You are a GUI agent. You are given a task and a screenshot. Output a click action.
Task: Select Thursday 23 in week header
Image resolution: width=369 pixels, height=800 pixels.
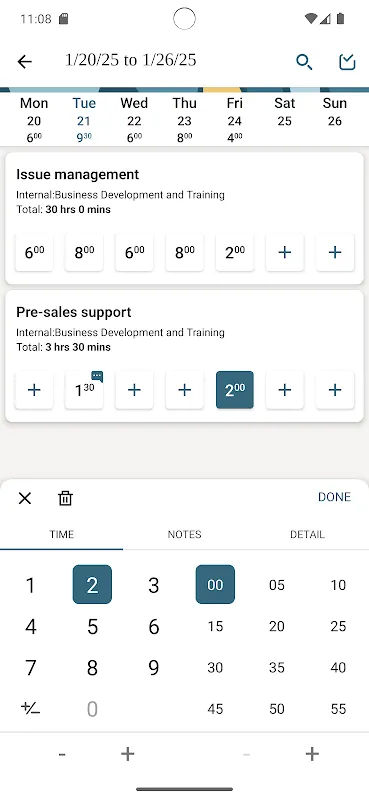point(184,120)
